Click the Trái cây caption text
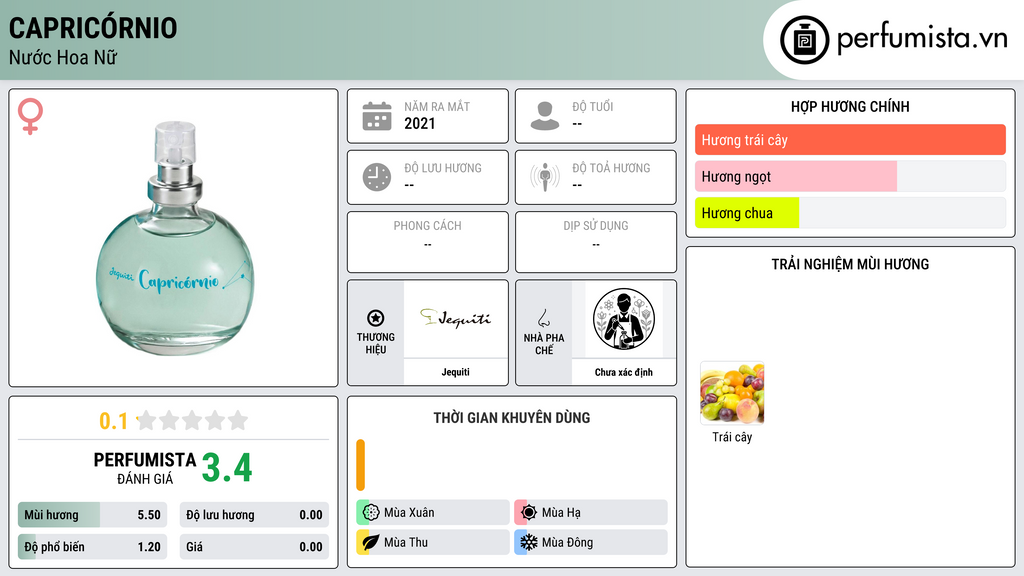 tap(732, 437)
